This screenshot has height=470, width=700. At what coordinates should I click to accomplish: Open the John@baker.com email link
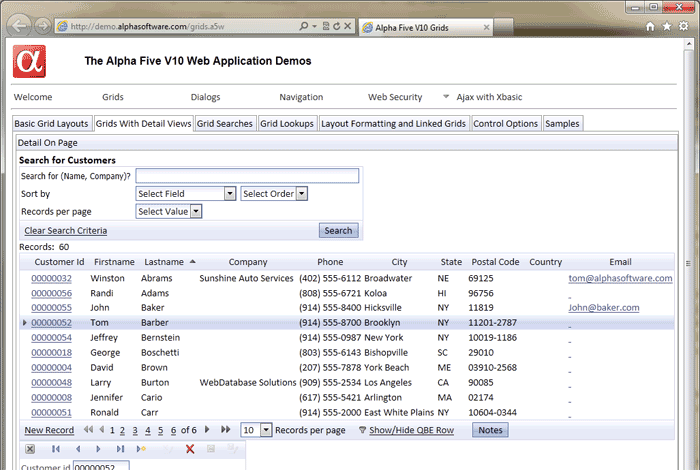[x=604, y=308]
